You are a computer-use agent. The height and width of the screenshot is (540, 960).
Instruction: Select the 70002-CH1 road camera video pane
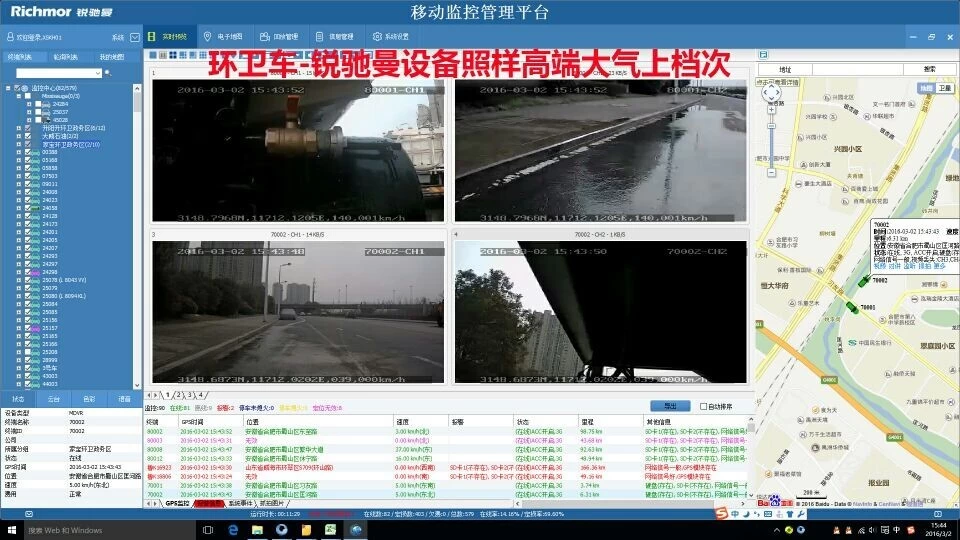[x=298, y=312]
